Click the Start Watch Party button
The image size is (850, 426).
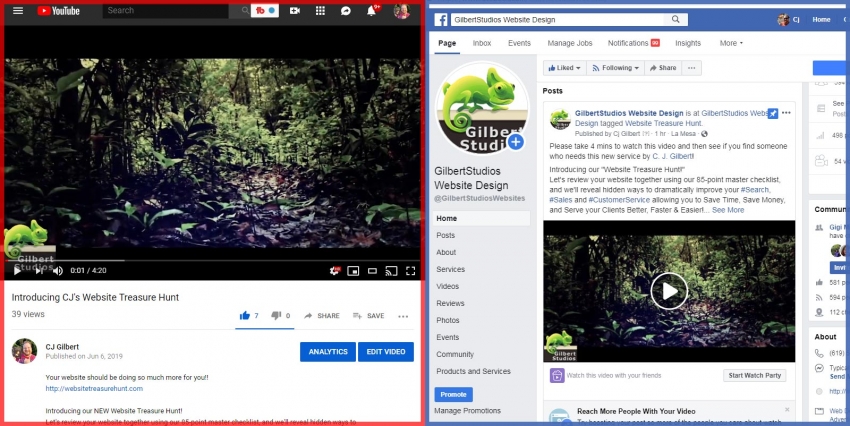click(x=754, y=376)
